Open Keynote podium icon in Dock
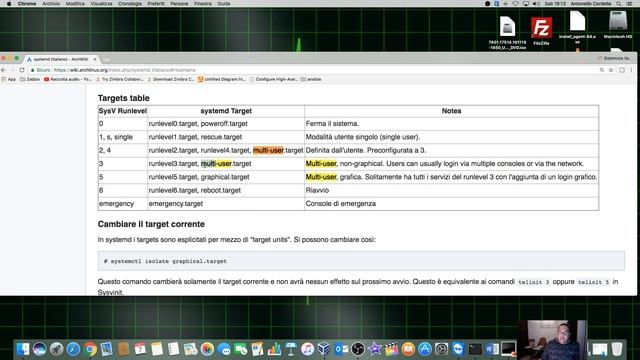 point(291,349)
